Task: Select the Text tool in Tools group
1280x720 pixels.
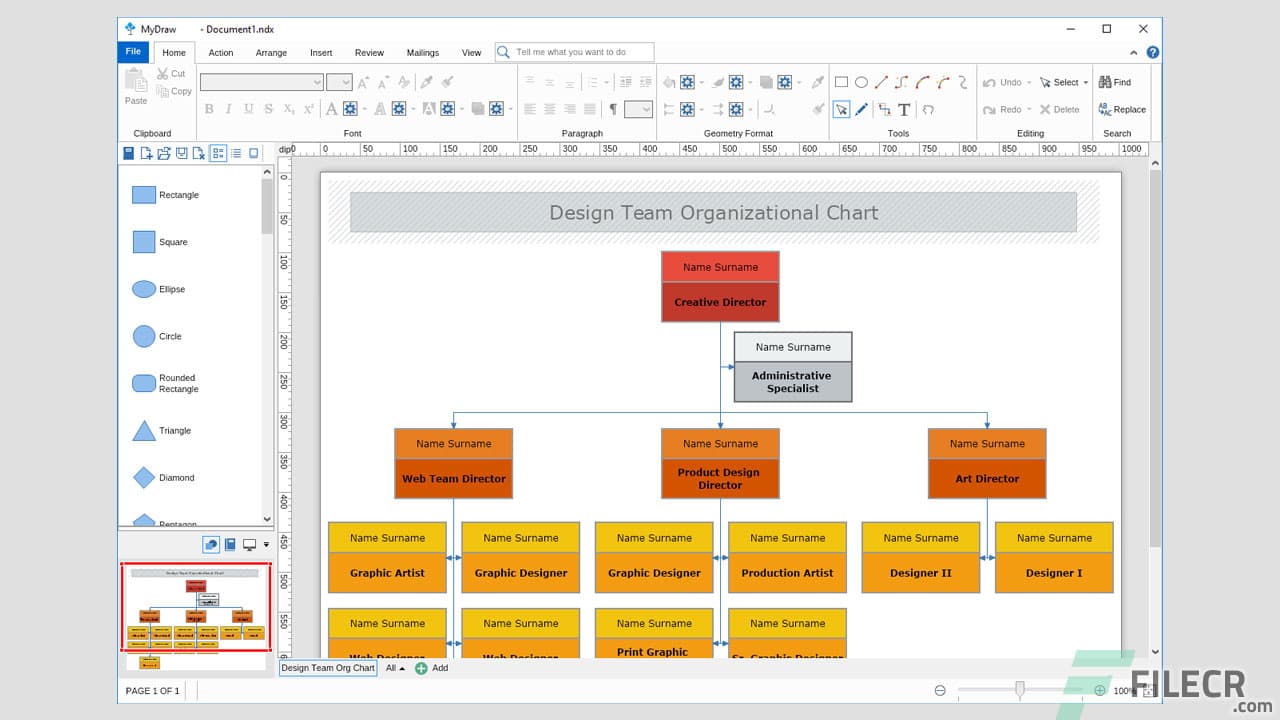Action: click(904, 109)
